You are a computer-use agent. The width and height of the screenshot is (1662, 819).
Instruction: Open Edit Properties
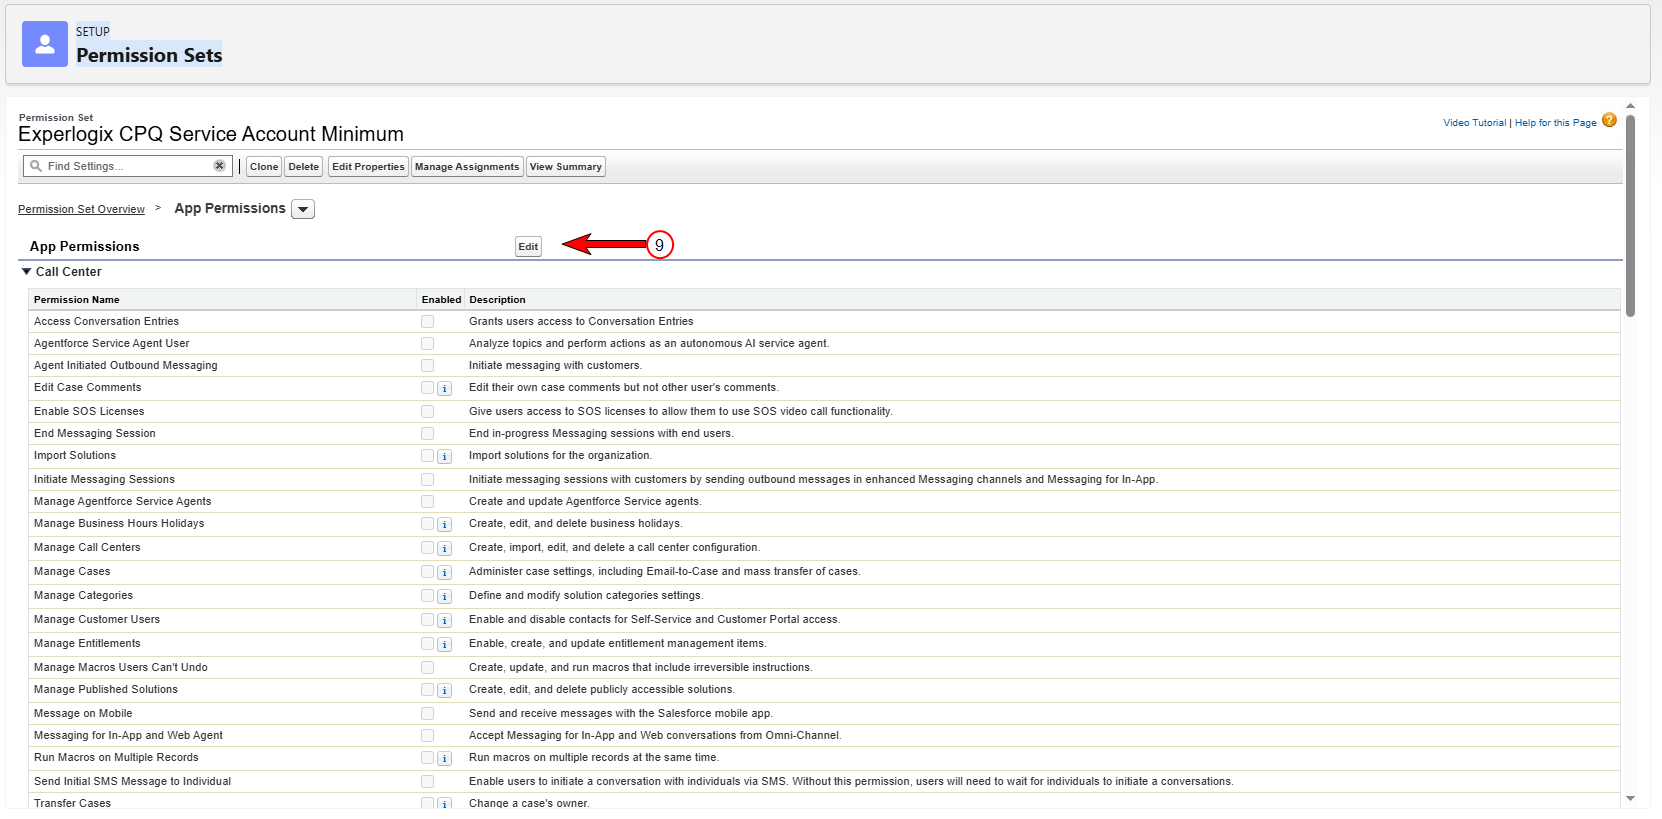[x=368, y=167]
